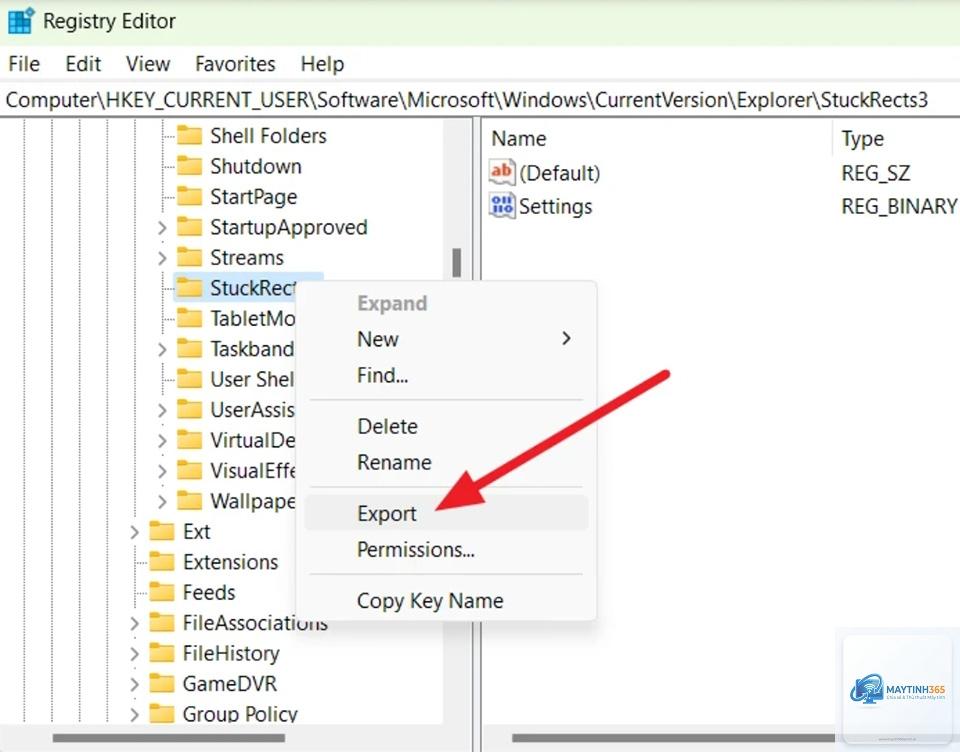Click the Taskband folder icon
This screenshot has width=960, height=752.
(x=189, y=348)
